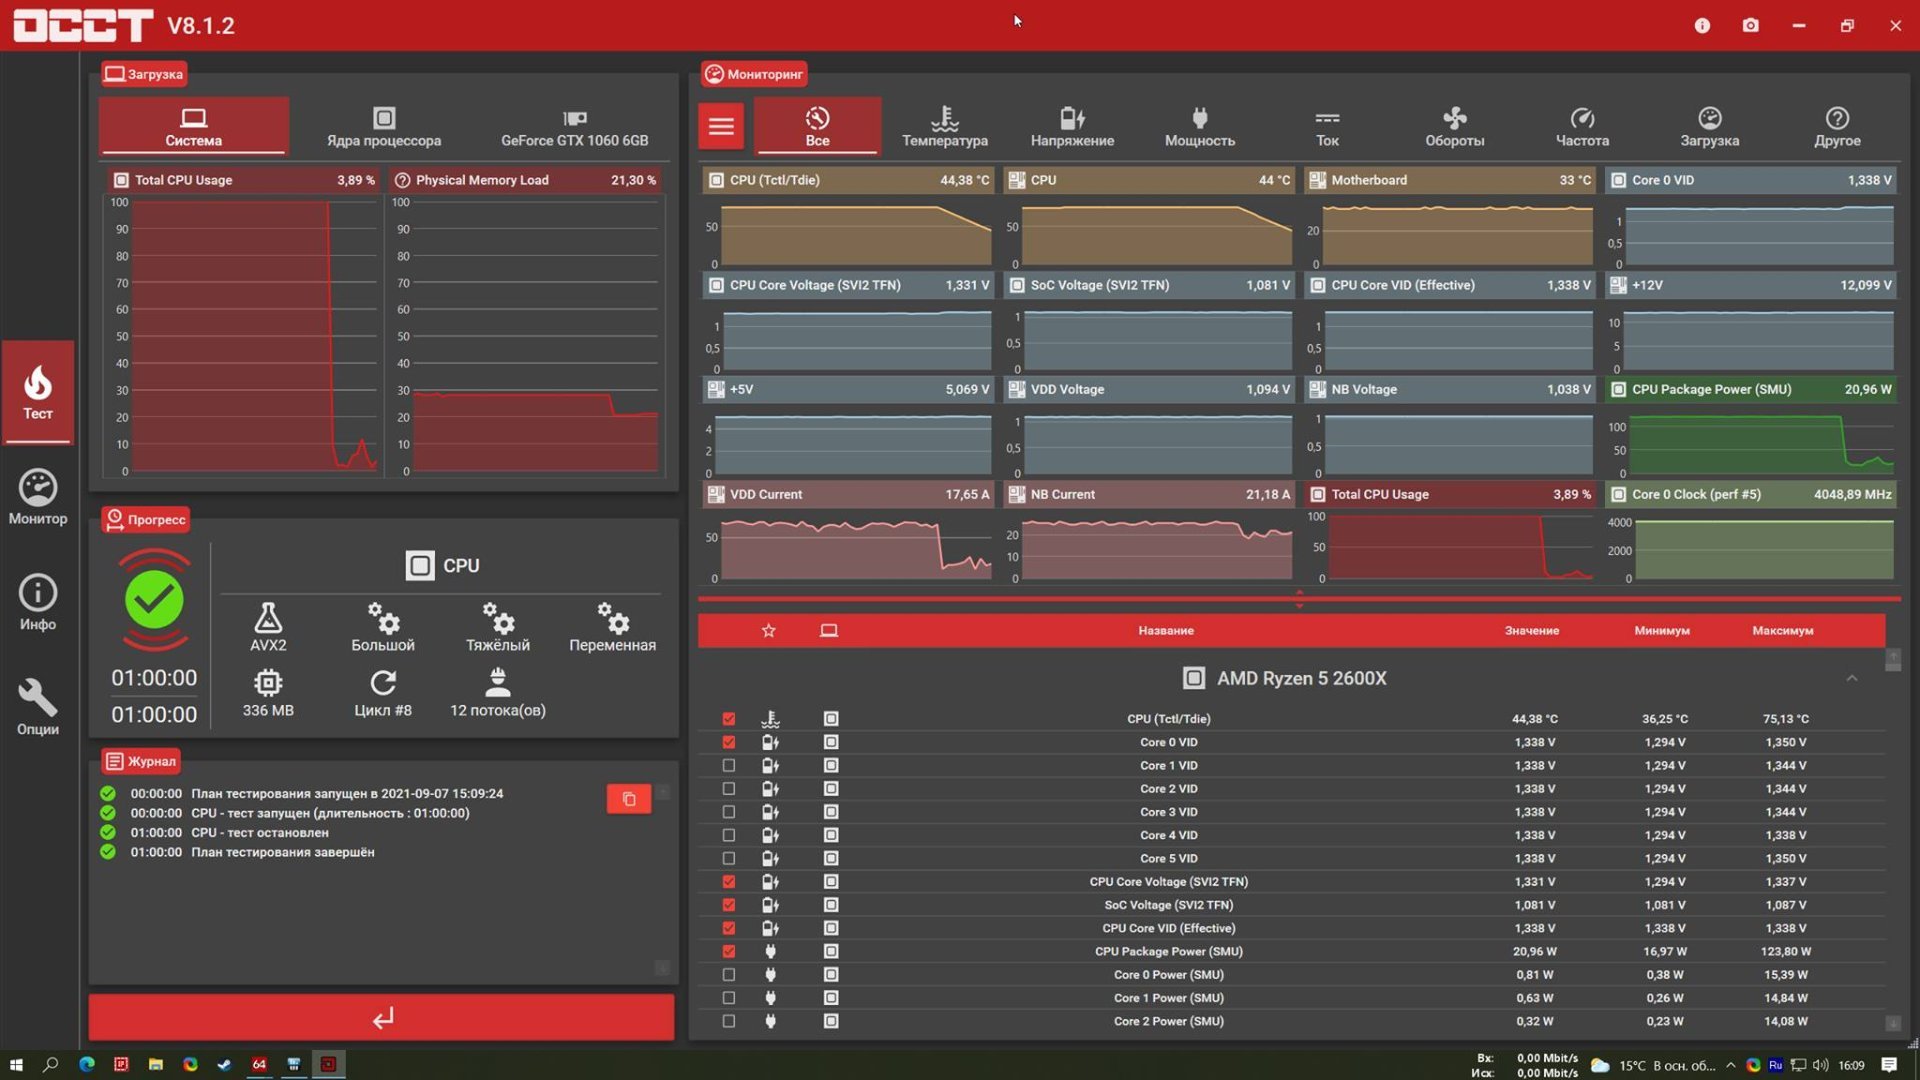This screenshot has width=1920, height=1080.
Task: Sort by the Минимум column header
Action: 1662,631
